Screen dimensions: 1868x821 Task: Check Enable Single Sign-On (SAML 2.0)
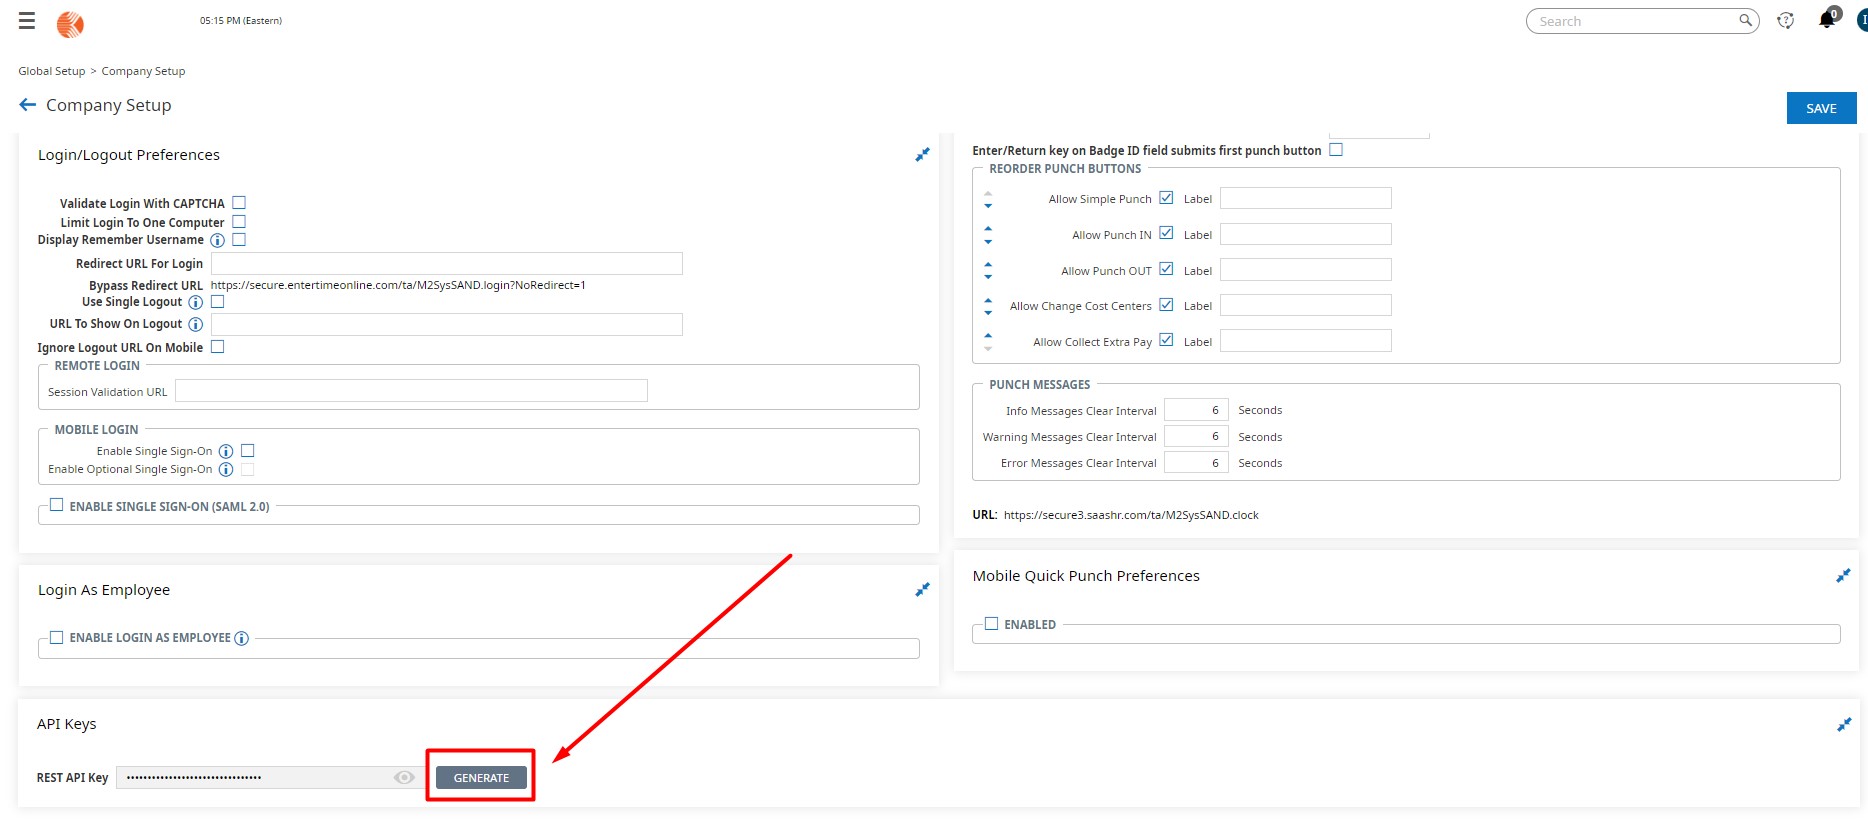tap(57, 506)
